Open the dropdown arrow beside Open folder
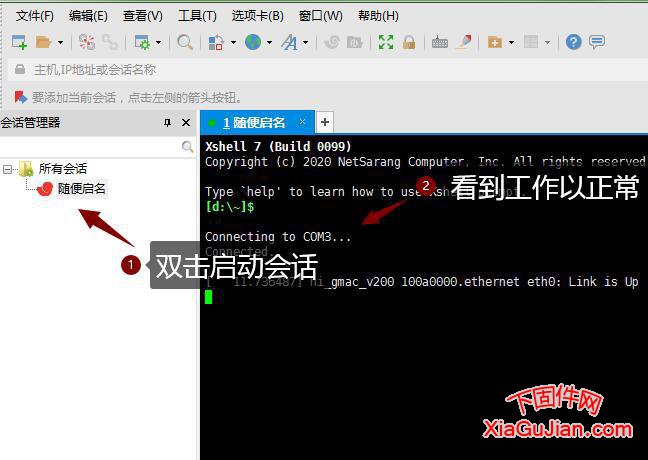Image resolution: width=648 pixels, height=460 pixels. pos(60,43)
